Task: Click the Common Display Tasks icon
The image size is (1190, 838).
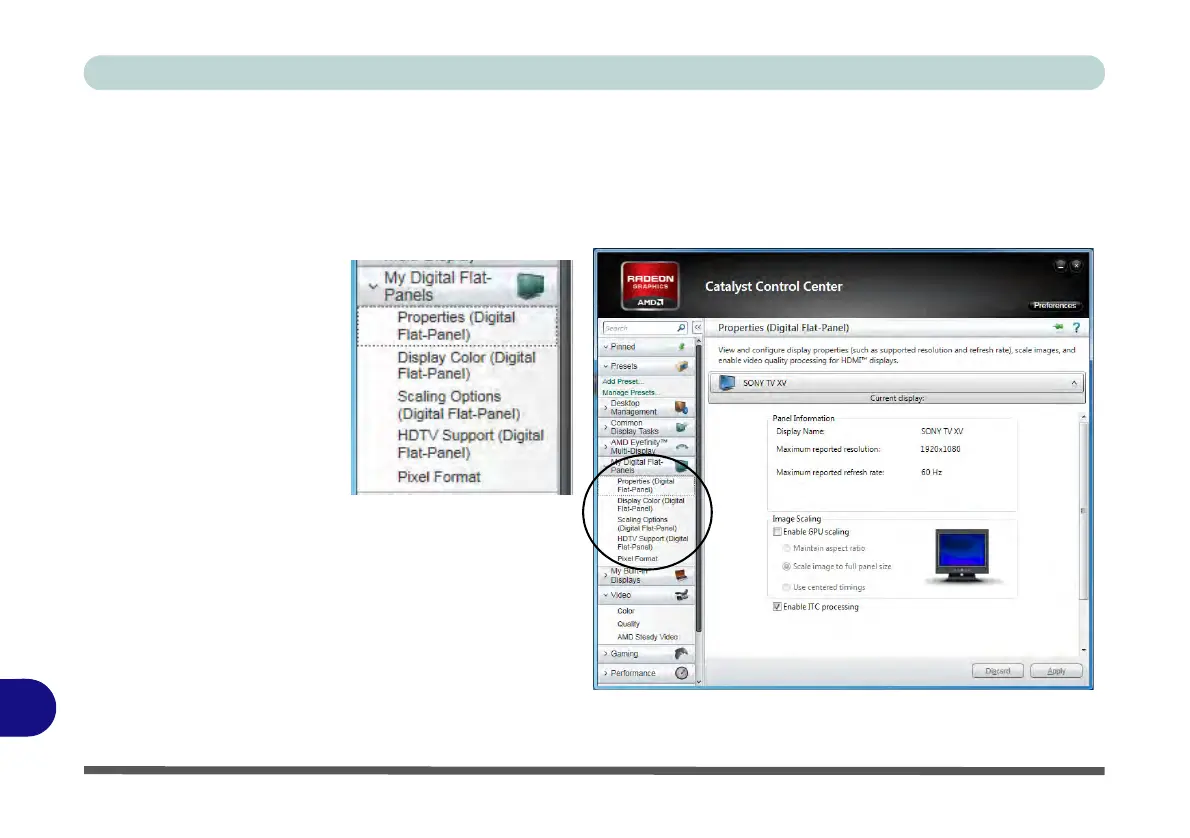Action: coord(681,427)
